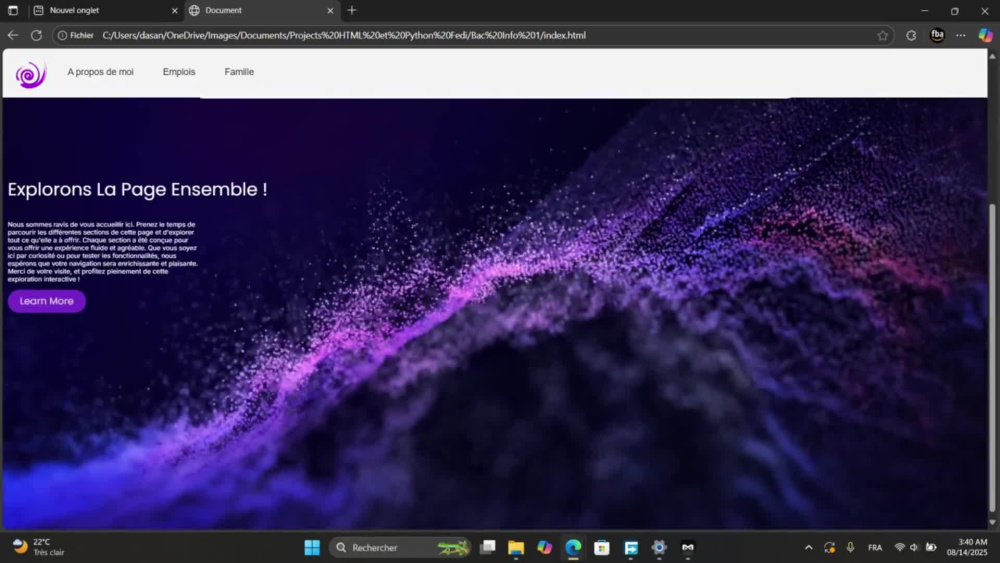This screenshot has width=1000, height=563.
Task: Open Microsoft Store from taskbar
Action: pyautogui.click(x=601, y=548)
